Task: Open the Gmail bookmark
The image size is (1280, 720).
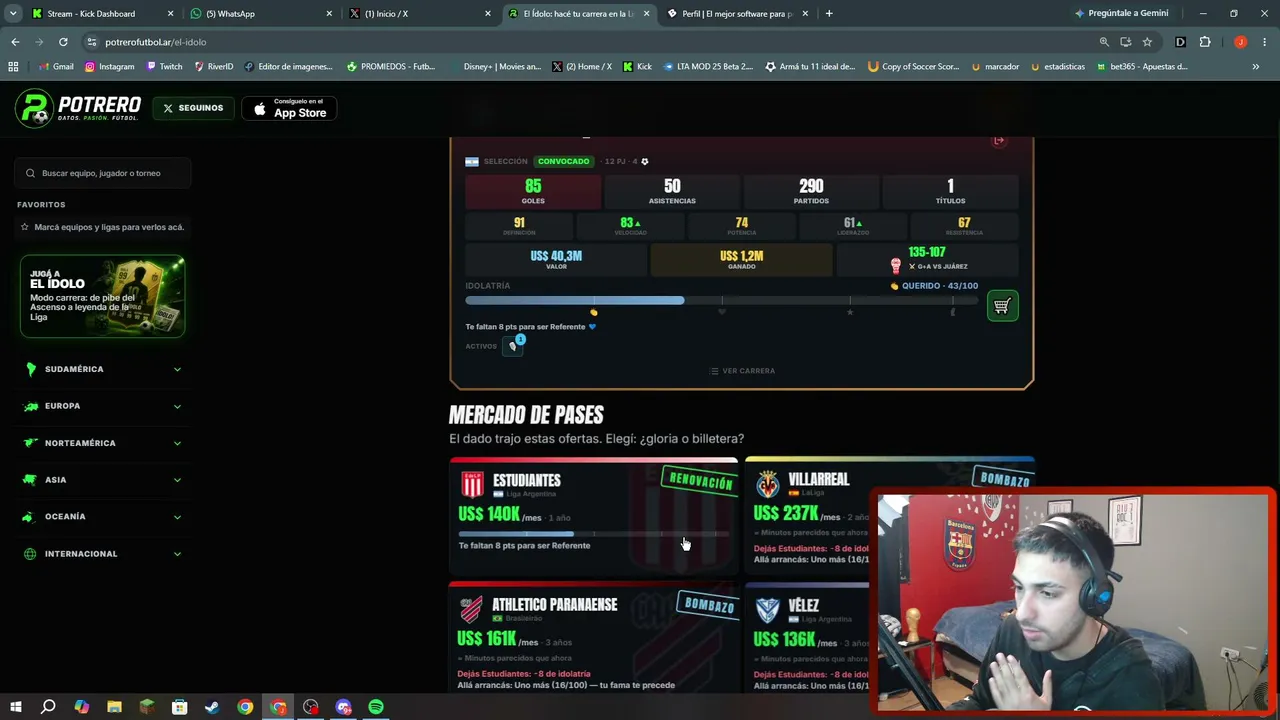Action: click(55, 67)
